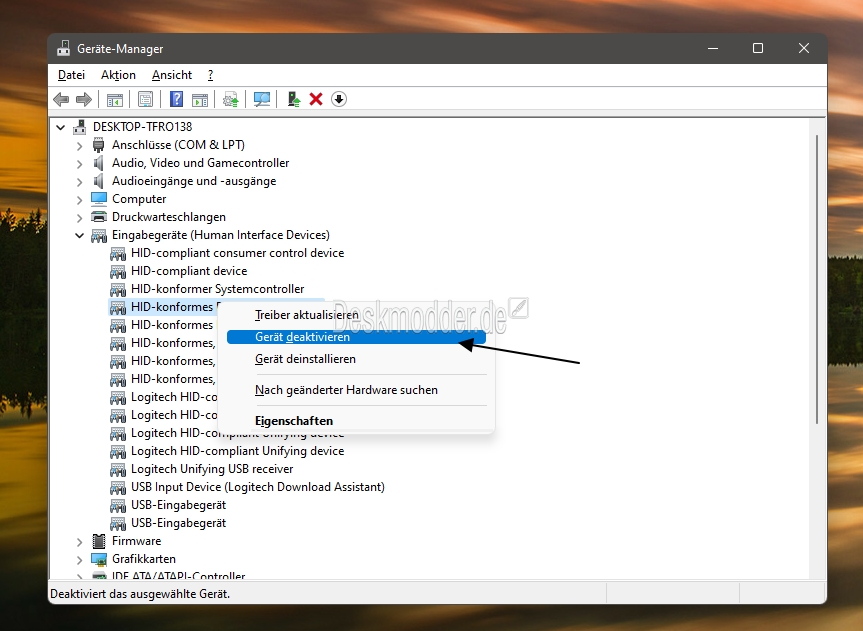Click the Druckwarteschlangen printer icon
863x631 pixels.
[99, 217]
